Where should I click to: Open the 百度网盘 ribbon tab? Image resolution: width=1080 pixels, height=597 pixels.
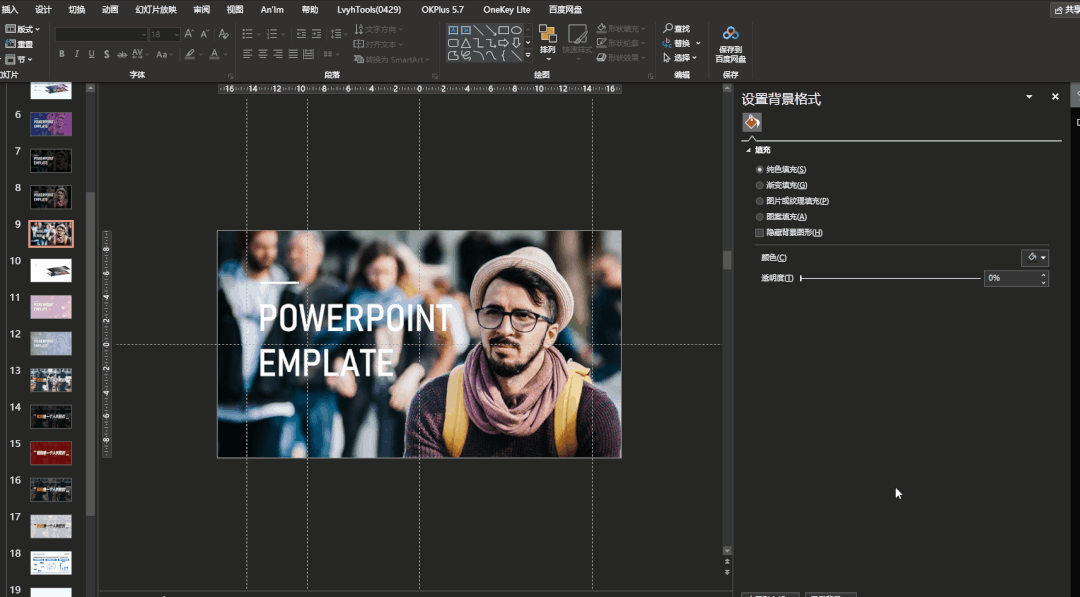click(x=565, y=10)
